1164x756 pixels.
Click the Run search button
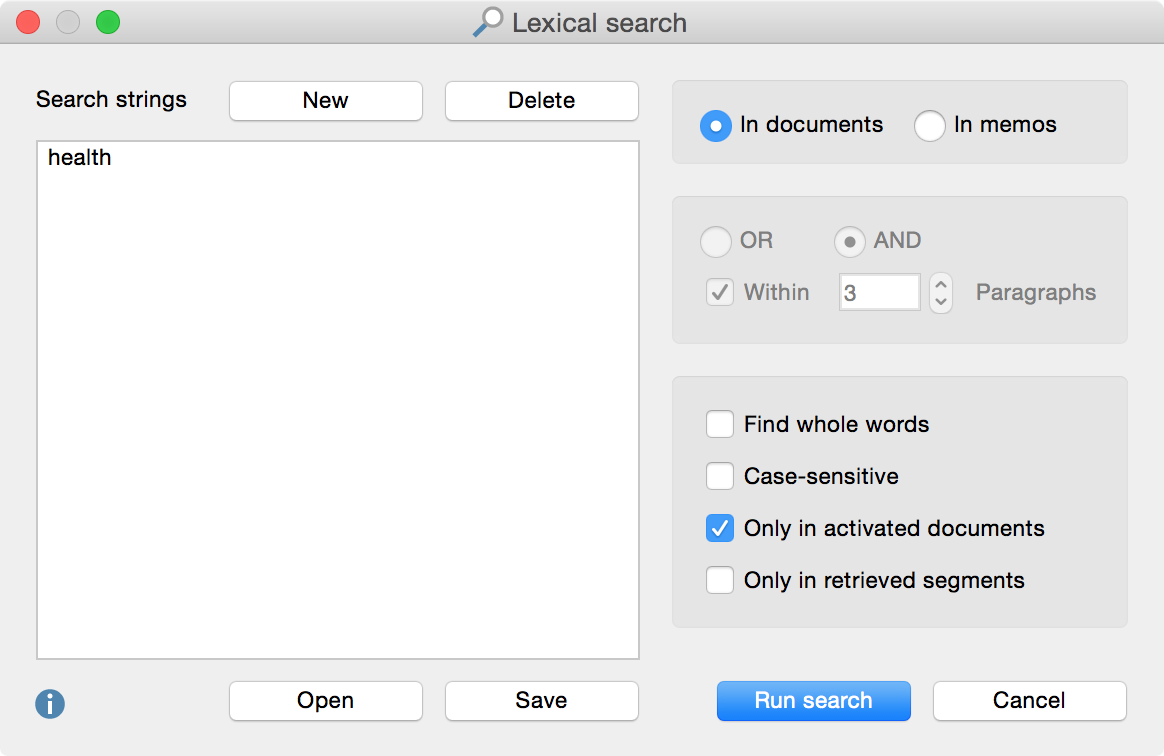tap(813, 701)
